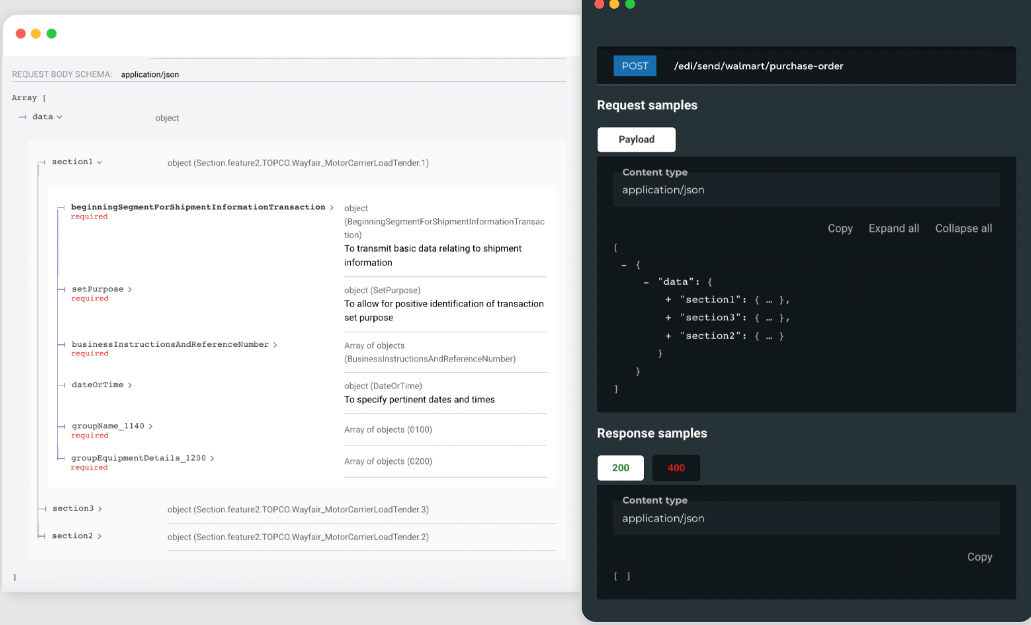Expand beginningSegmentForShipmentInformationTransaction property
The height and width of the screenshot is (625, 1031).
click(x=202, y=208)
